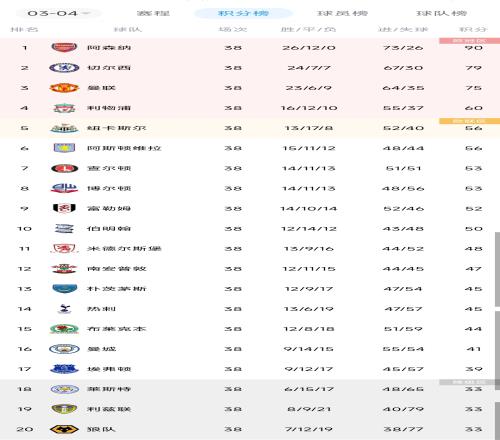Click the Liverpool club crest icon
The width and height of the screenshot is (500, 440).
(64, 108)
